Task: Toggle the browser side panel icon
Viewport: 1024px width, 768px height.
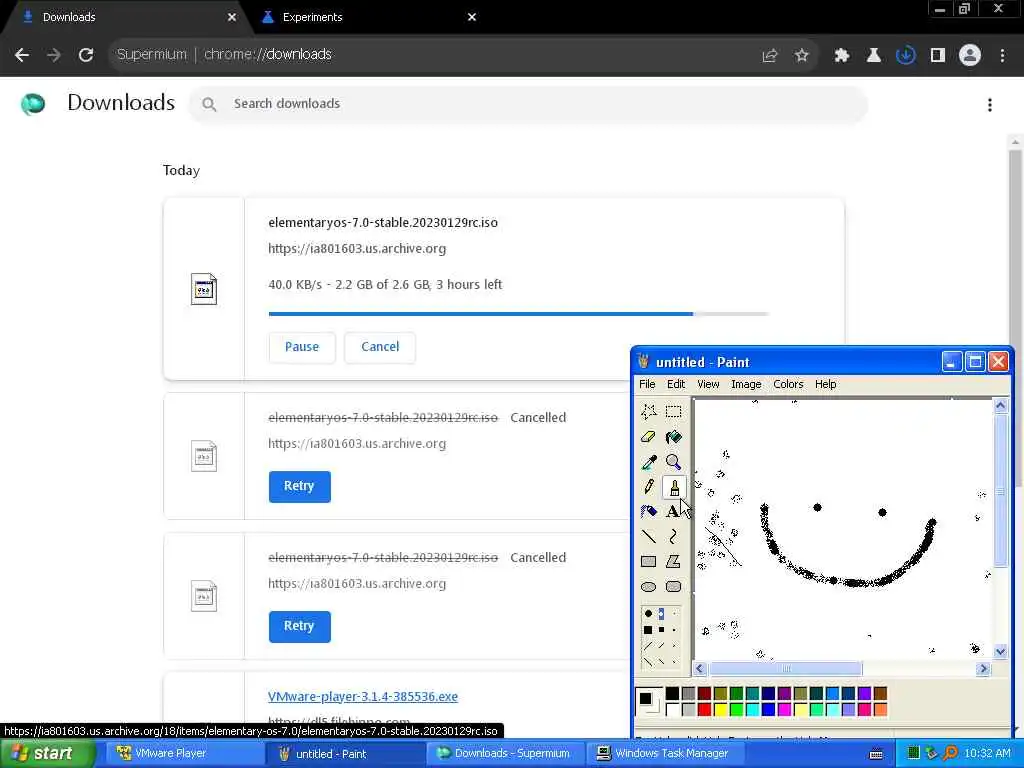Action: [x=938, y=56]
